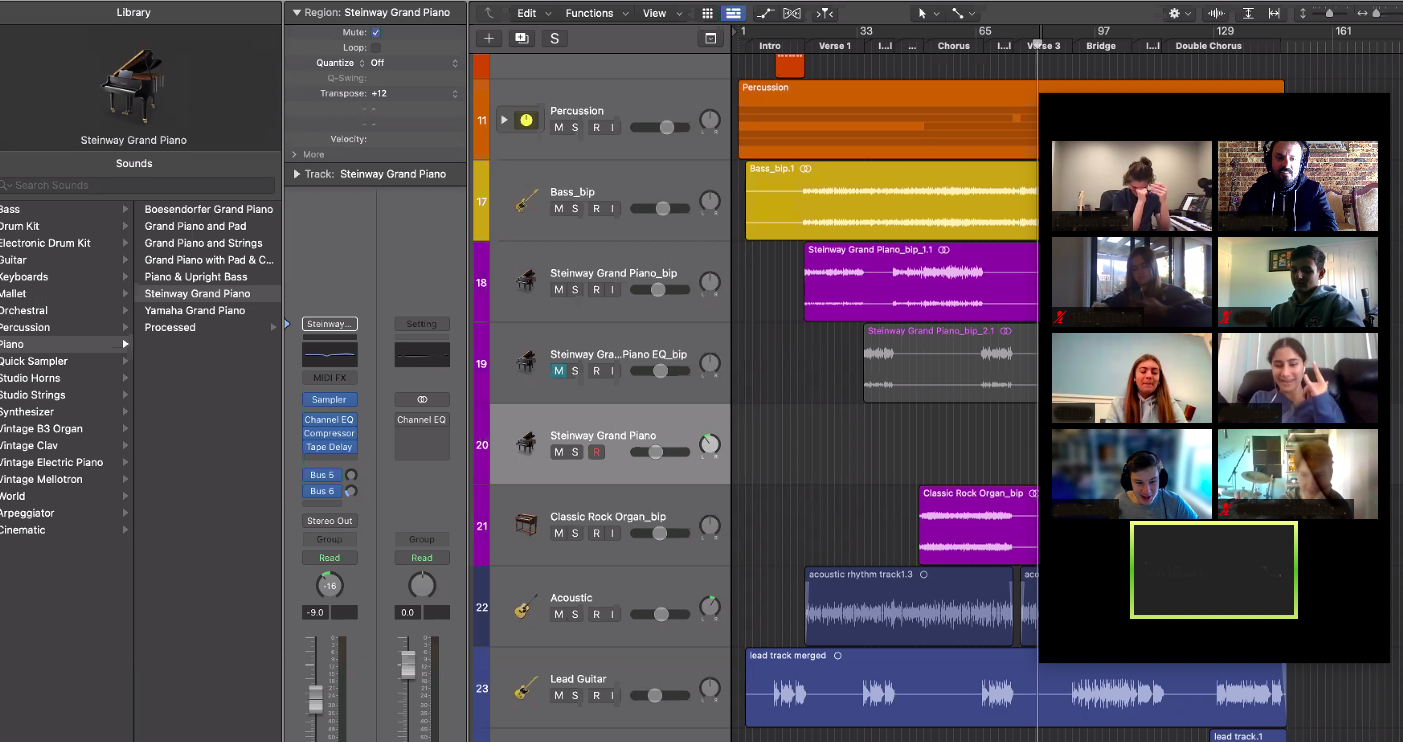Click the duplicate track icon
Image resolution: width=1403 pixels, height=742 pixels.
click(x=521, y=38)
